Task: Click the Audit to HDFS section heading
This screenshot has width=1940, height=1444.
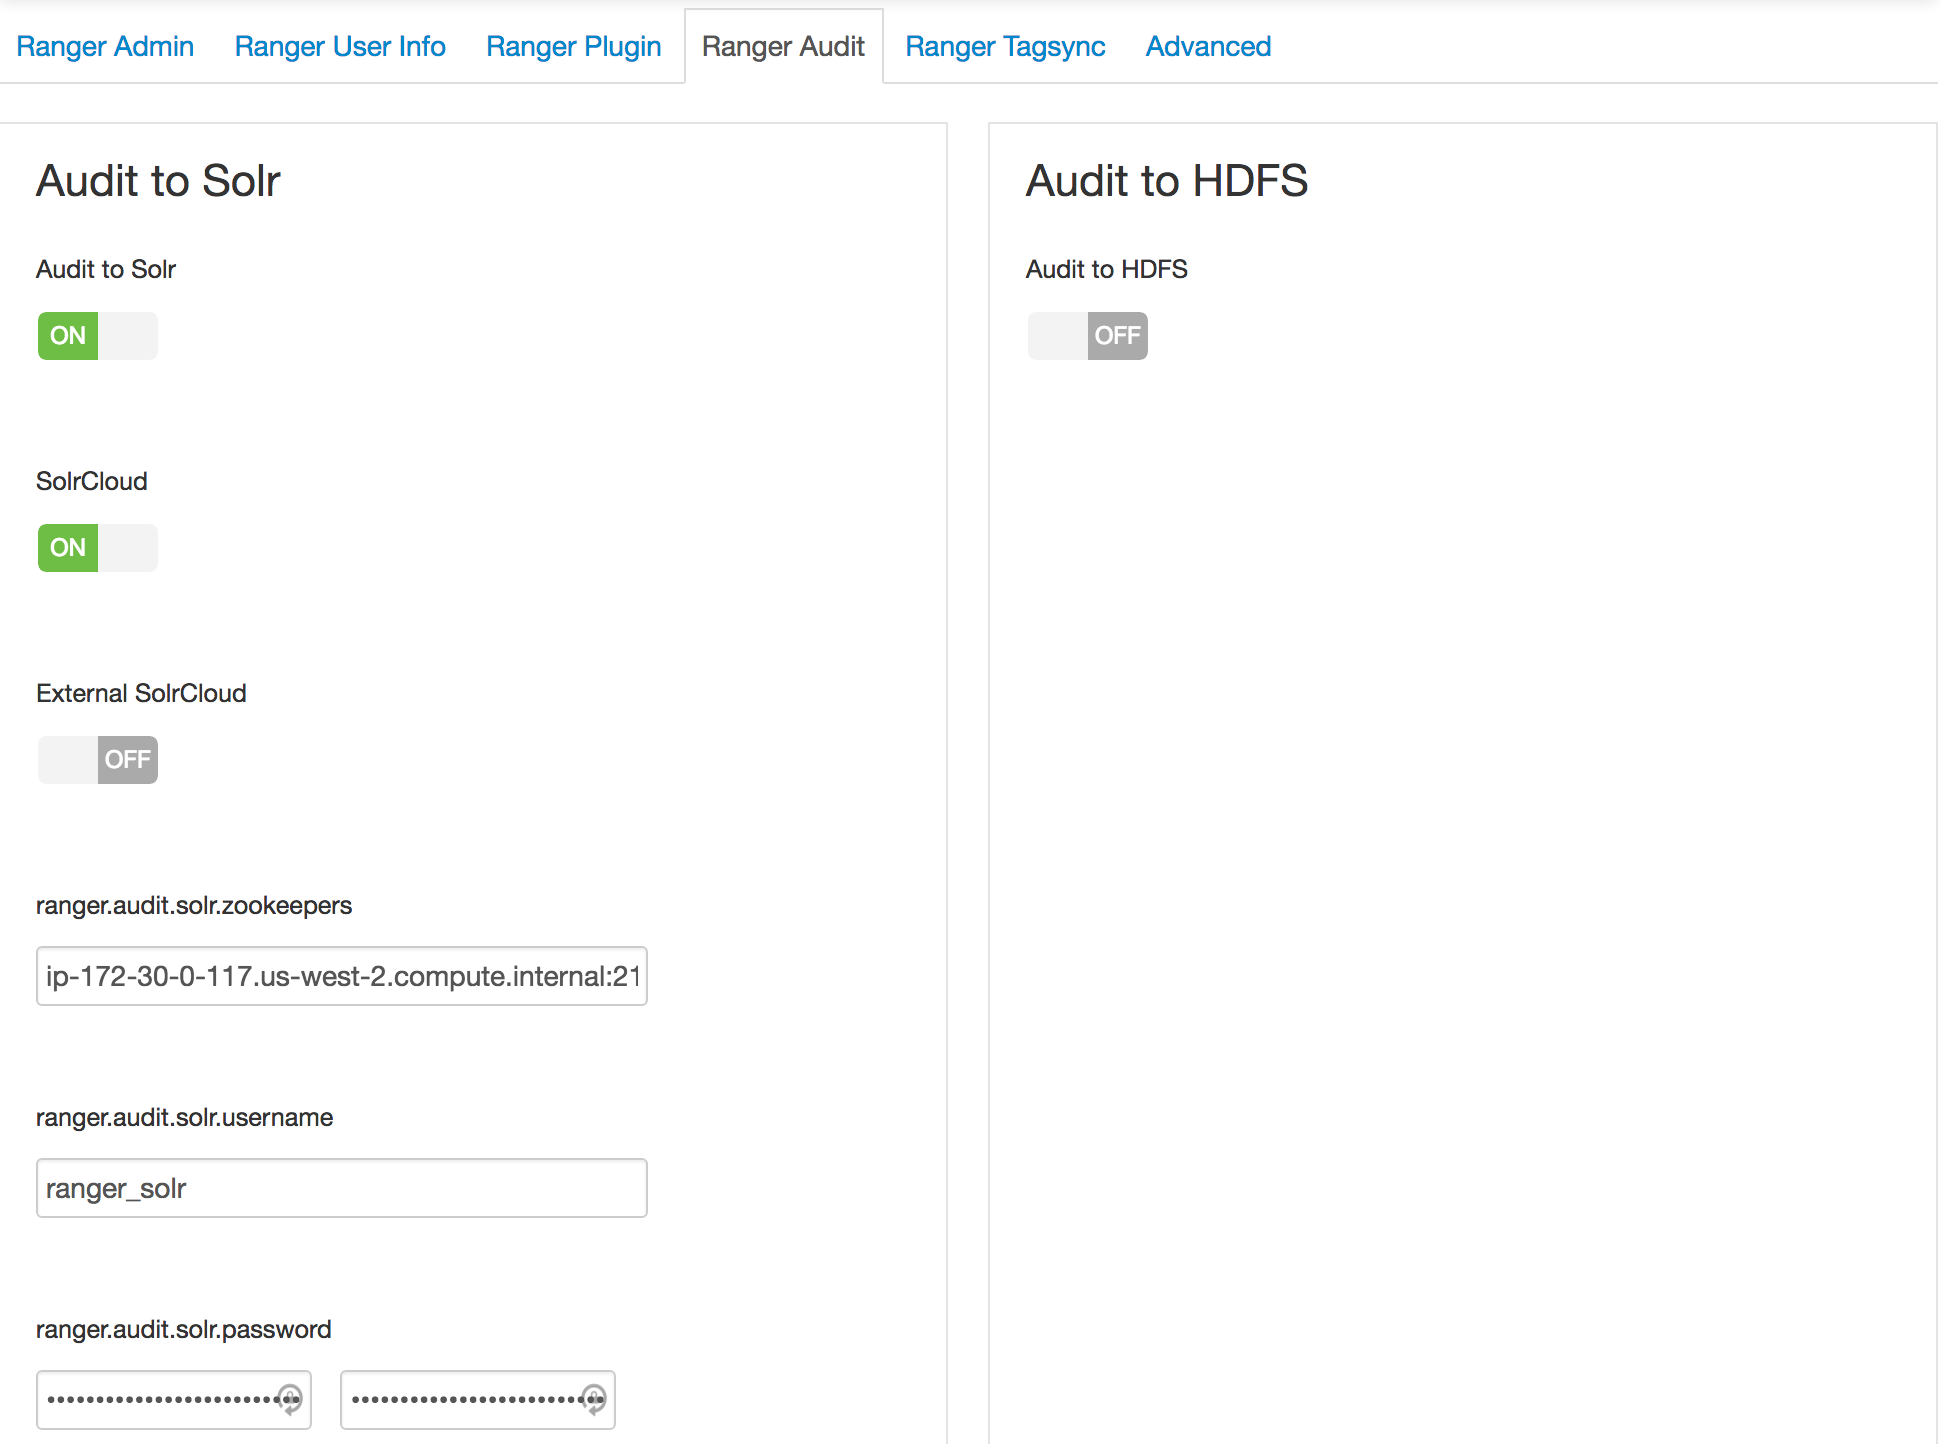Action: [x=1166, y=181]
